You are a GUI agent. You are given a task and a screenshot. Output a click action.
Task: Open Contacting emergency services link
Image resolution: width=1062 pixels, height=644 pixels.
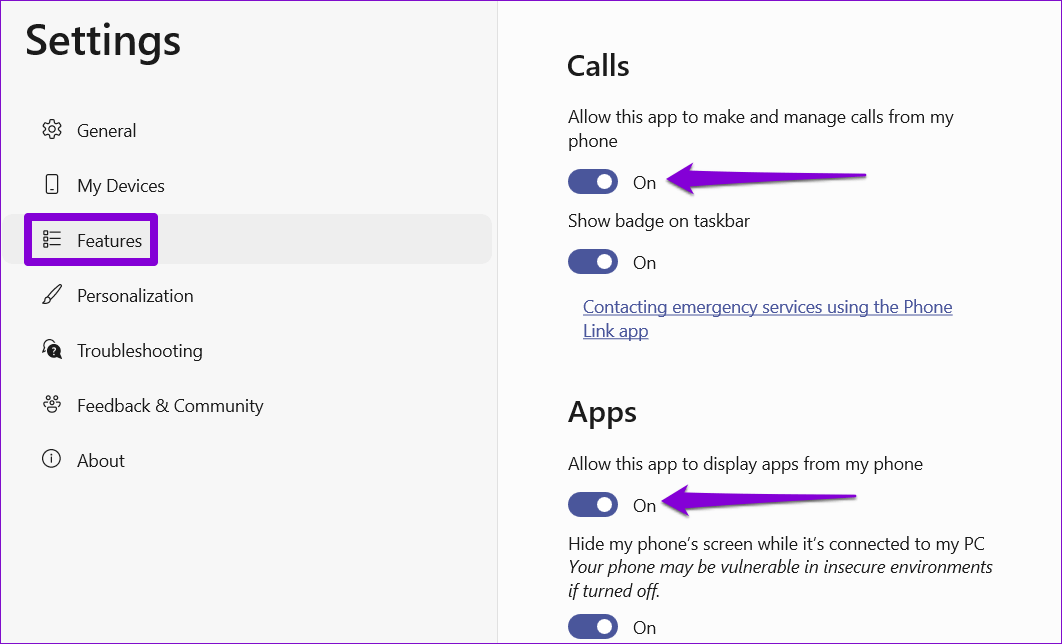click(767, 318)
